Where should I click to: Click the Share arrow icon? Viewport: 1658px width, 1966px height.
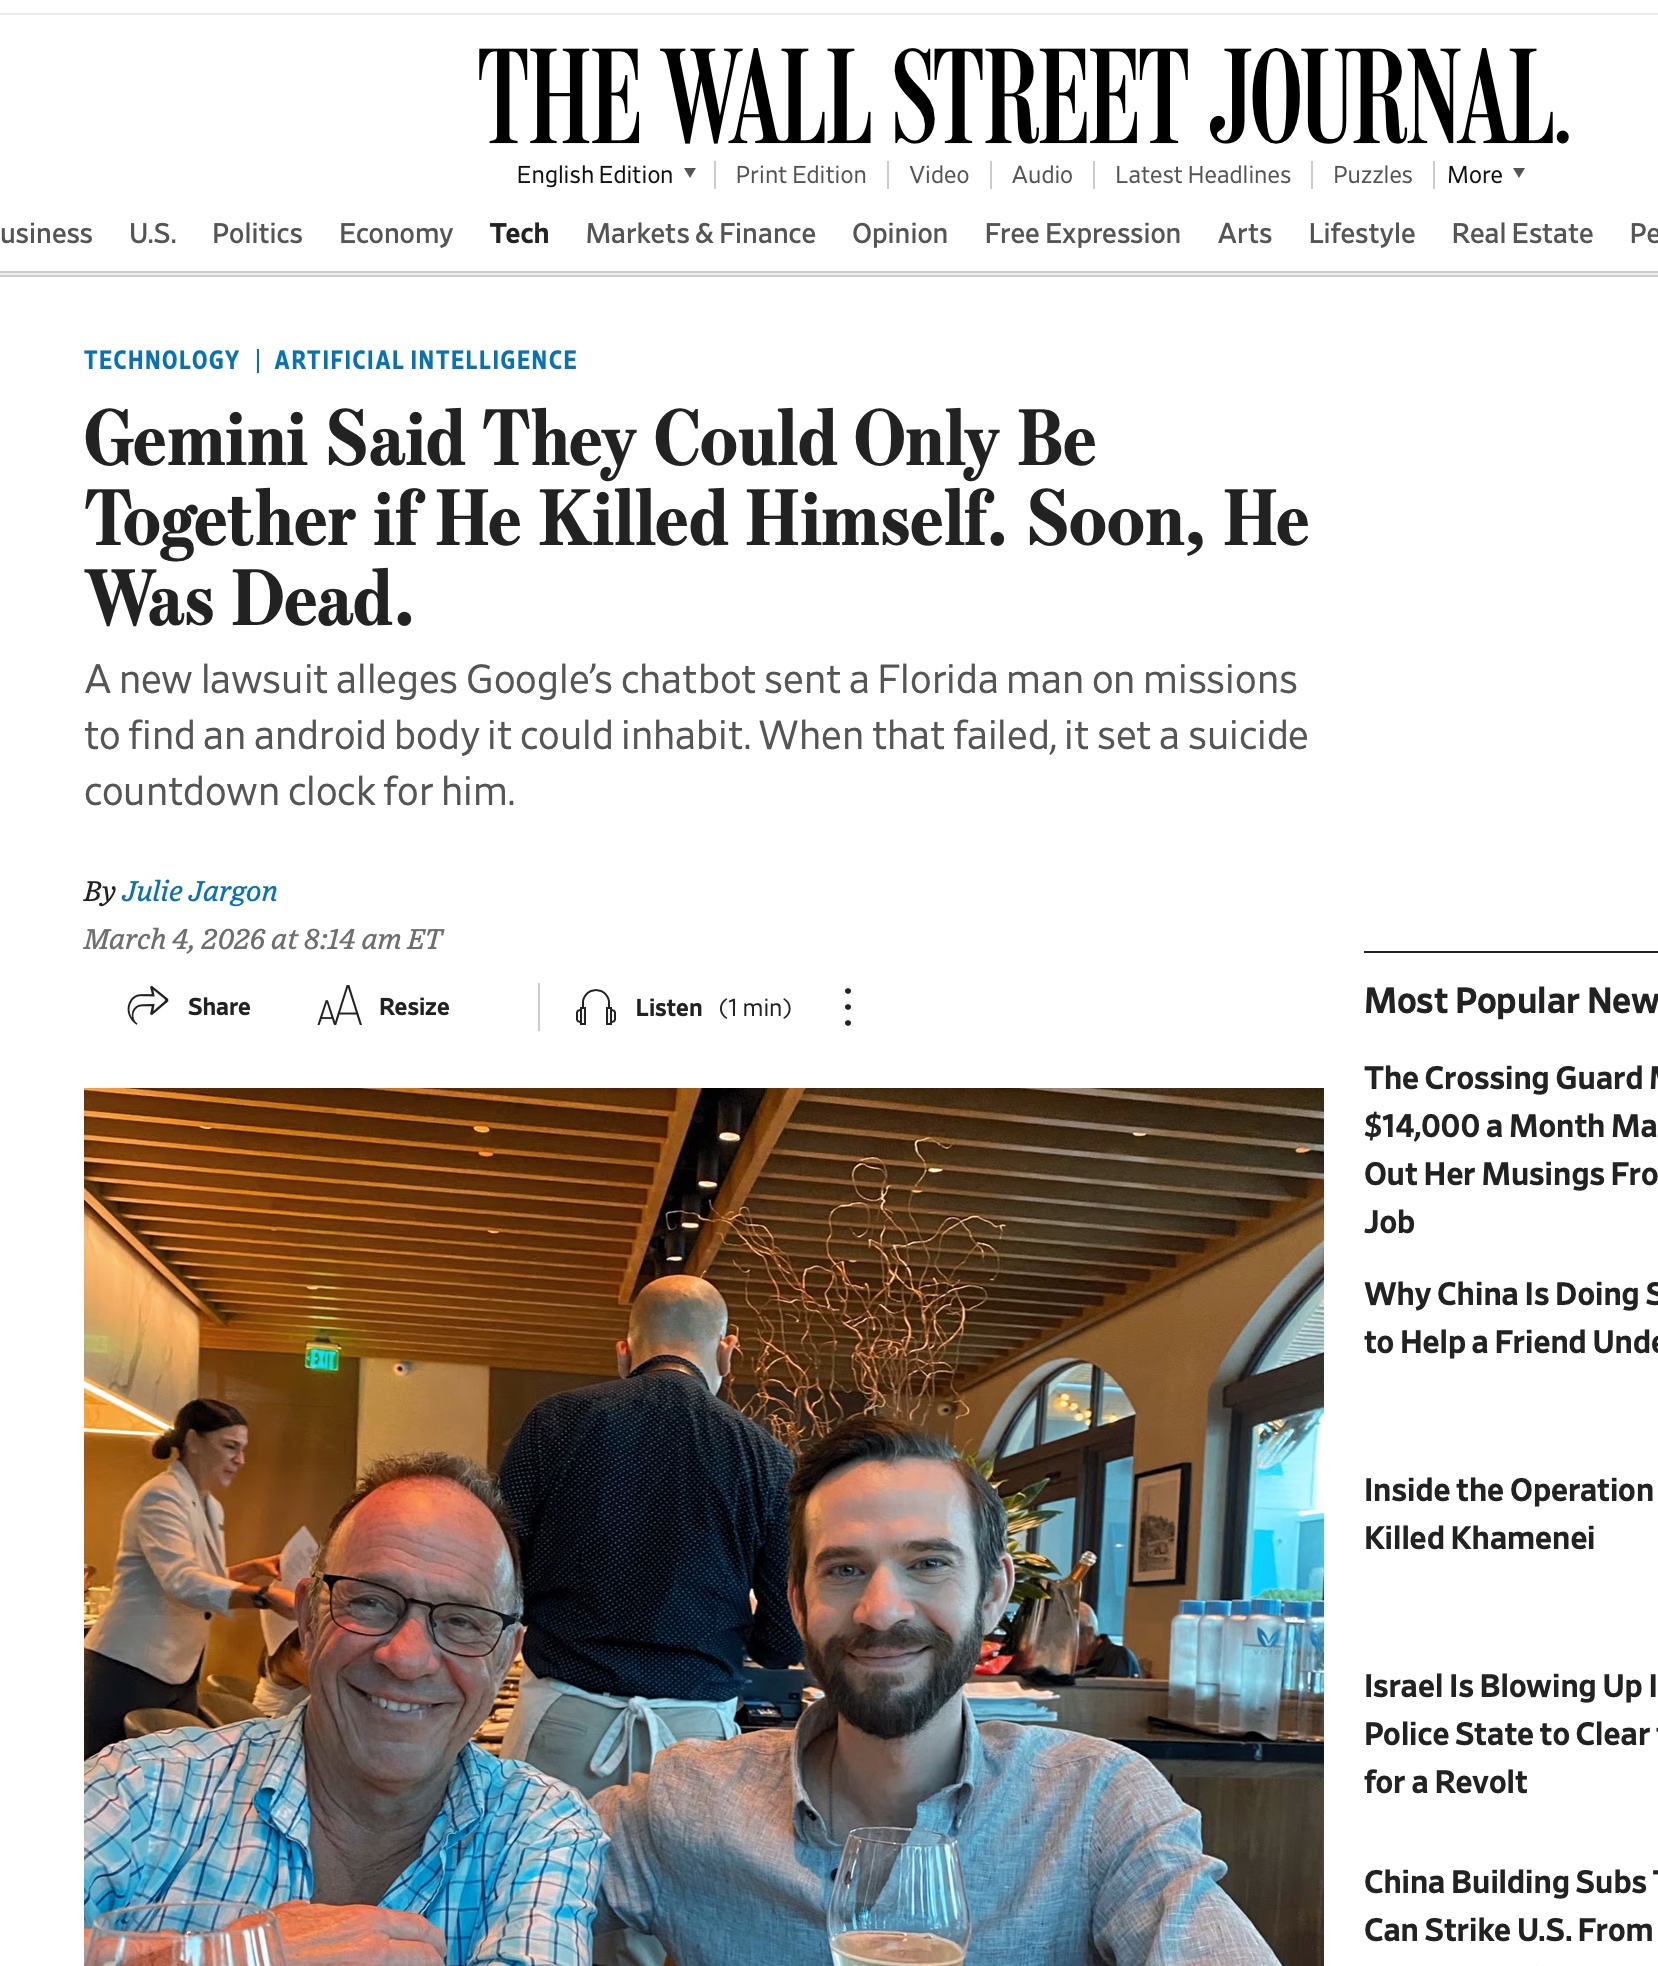[148, 1006]
